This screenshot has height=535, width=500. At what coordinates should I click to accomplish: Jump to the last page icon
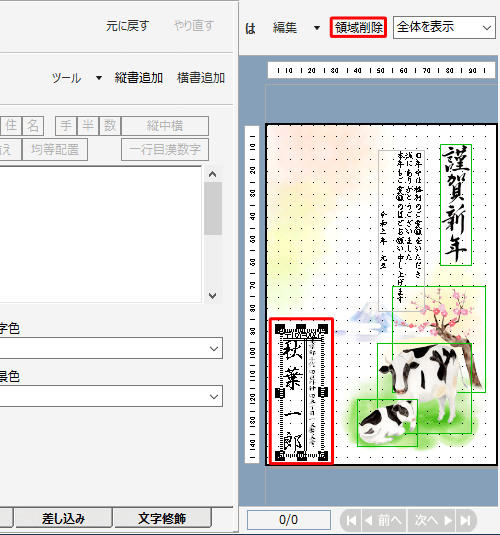coord(466,520)
